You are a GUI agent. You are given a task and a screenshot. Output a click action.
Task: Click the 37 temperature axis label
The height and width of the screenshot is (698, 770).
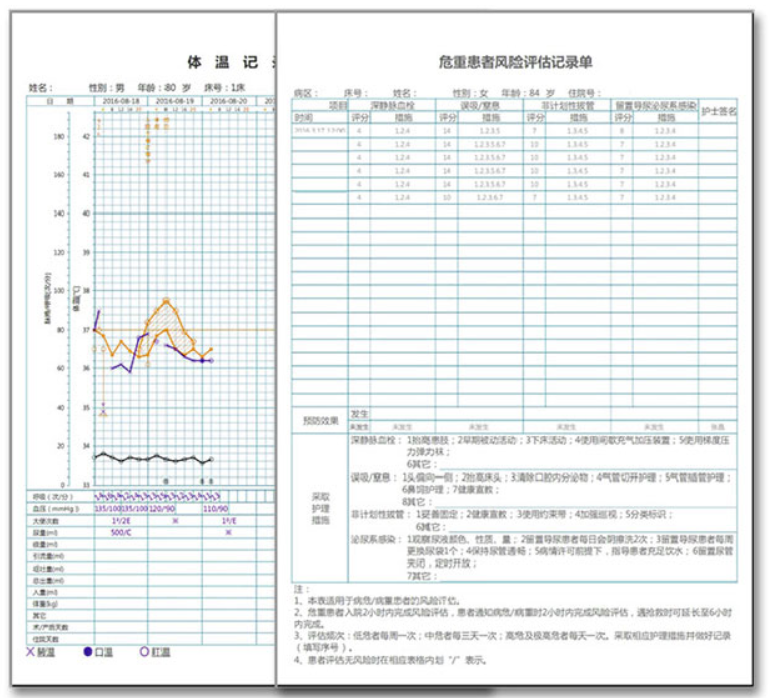tap(86, 330)
